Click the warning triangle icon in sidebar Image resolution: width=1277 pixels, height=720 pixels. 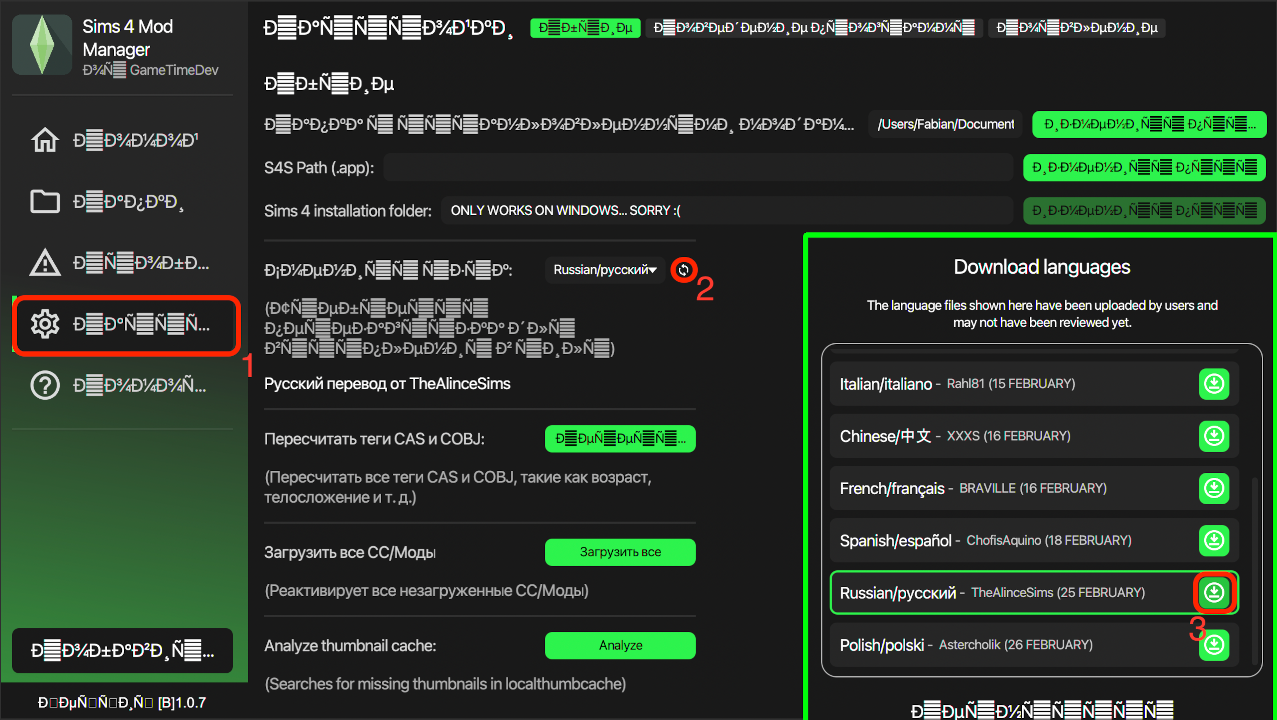[x=44, y=263]
